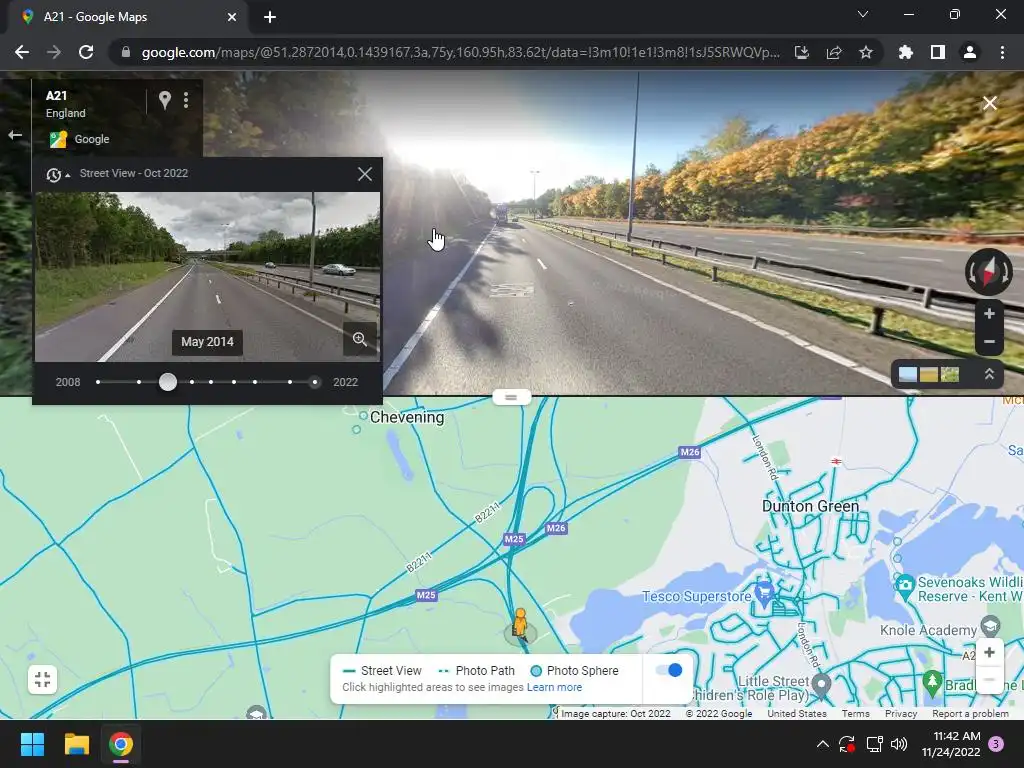Expand the image thumbnails strip chevron
The image size is (1024, 768).
pyautogui.click(x=989, y=374)
